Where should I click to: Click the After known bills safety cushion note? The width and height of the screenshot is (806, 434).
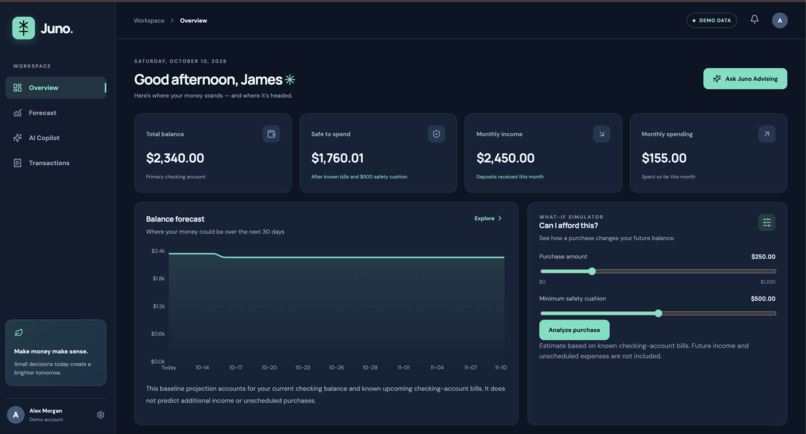[x=359, y=177]
